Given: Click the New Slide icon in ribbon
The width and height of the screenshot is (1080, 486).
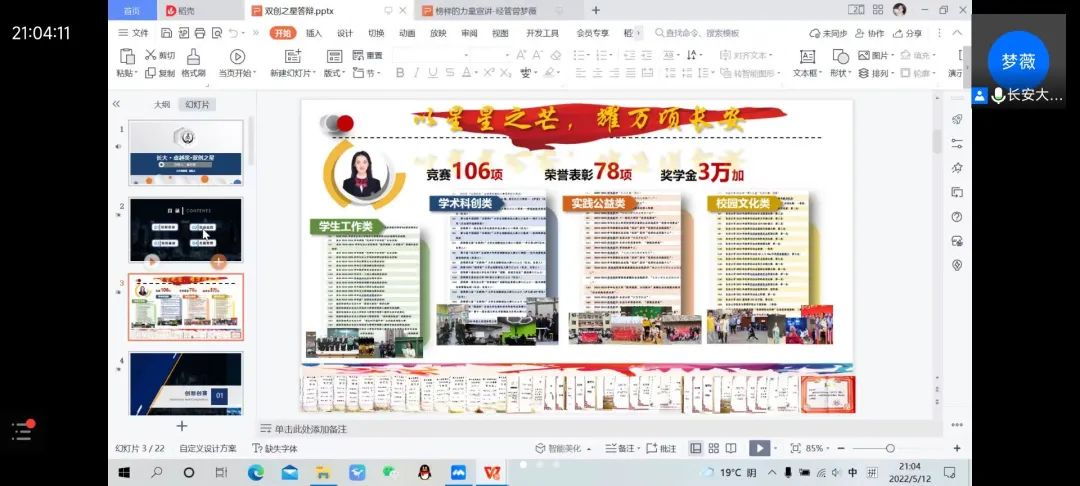Looking at the screenshot, I should [x=292, y=56].
